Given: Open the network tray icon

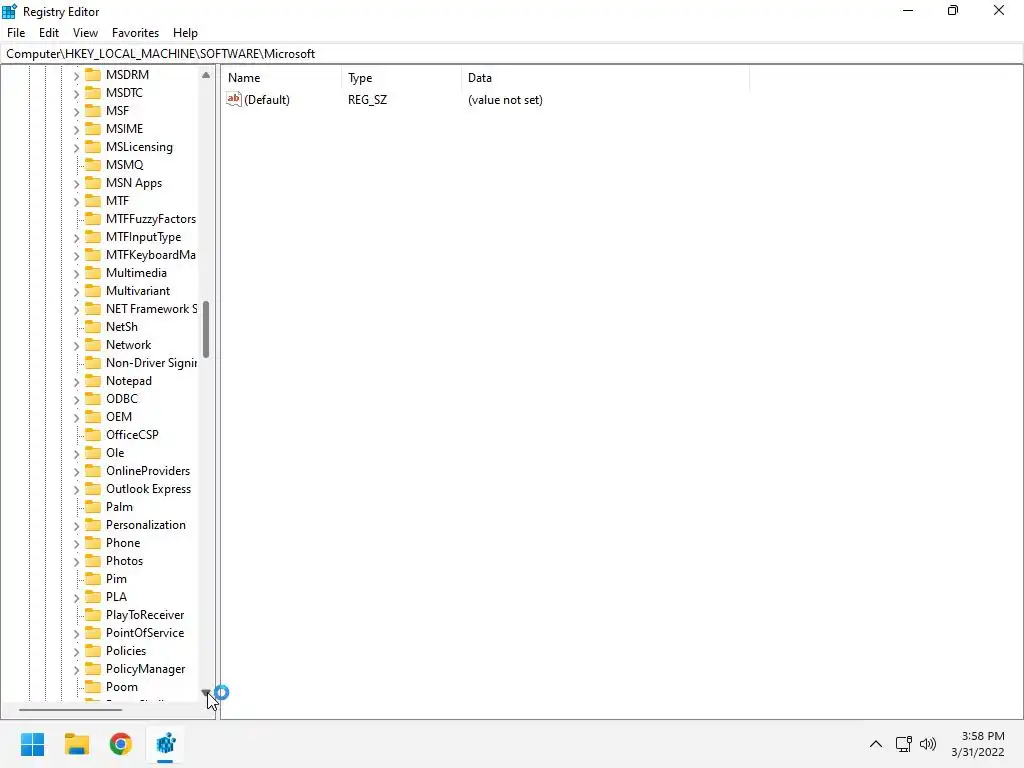Looking at the screenshot, I should point(904,744).
